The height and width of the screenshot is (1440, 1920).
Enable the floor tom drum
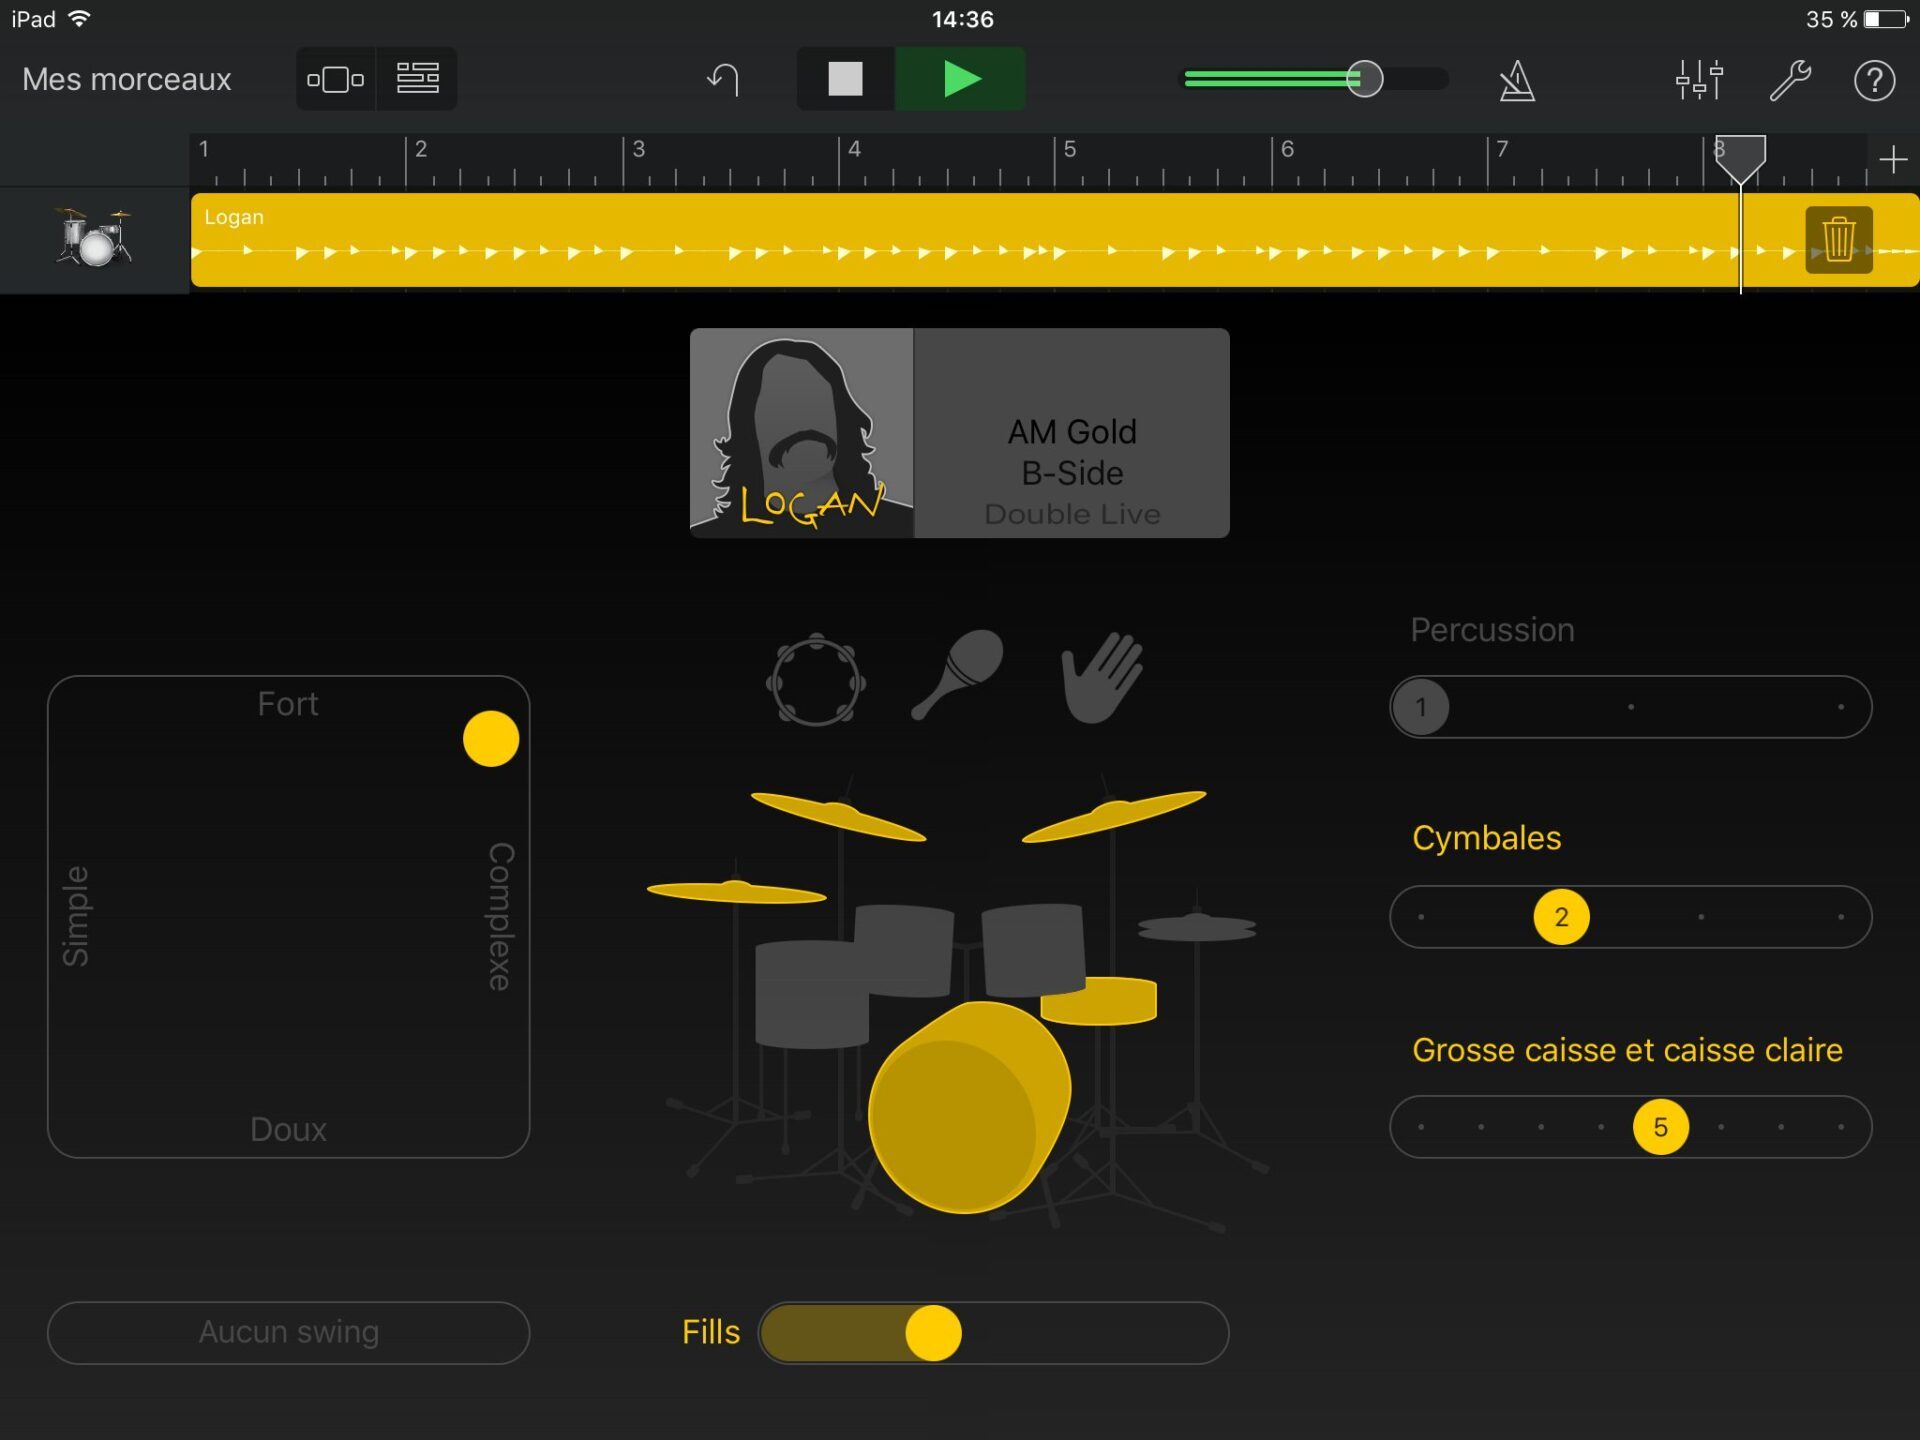point(810,994)
